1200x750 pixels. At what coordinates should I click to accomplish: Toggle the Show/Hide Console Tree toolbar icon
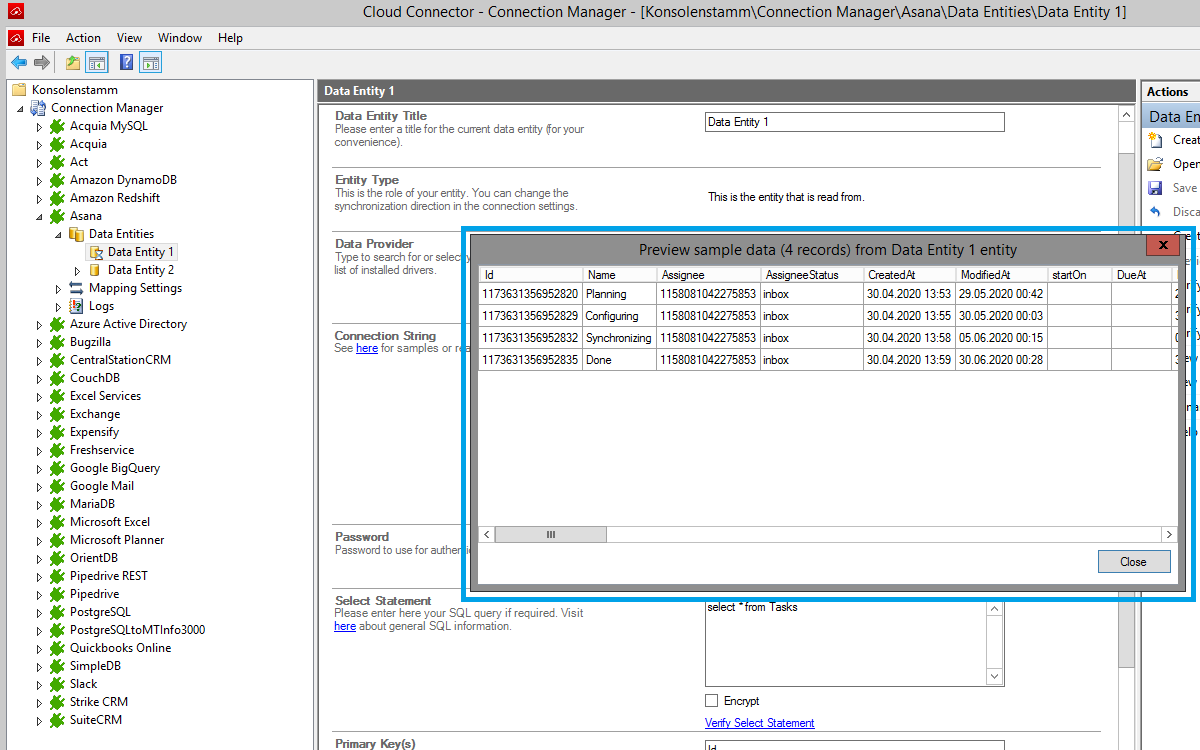tap(97, 63)
